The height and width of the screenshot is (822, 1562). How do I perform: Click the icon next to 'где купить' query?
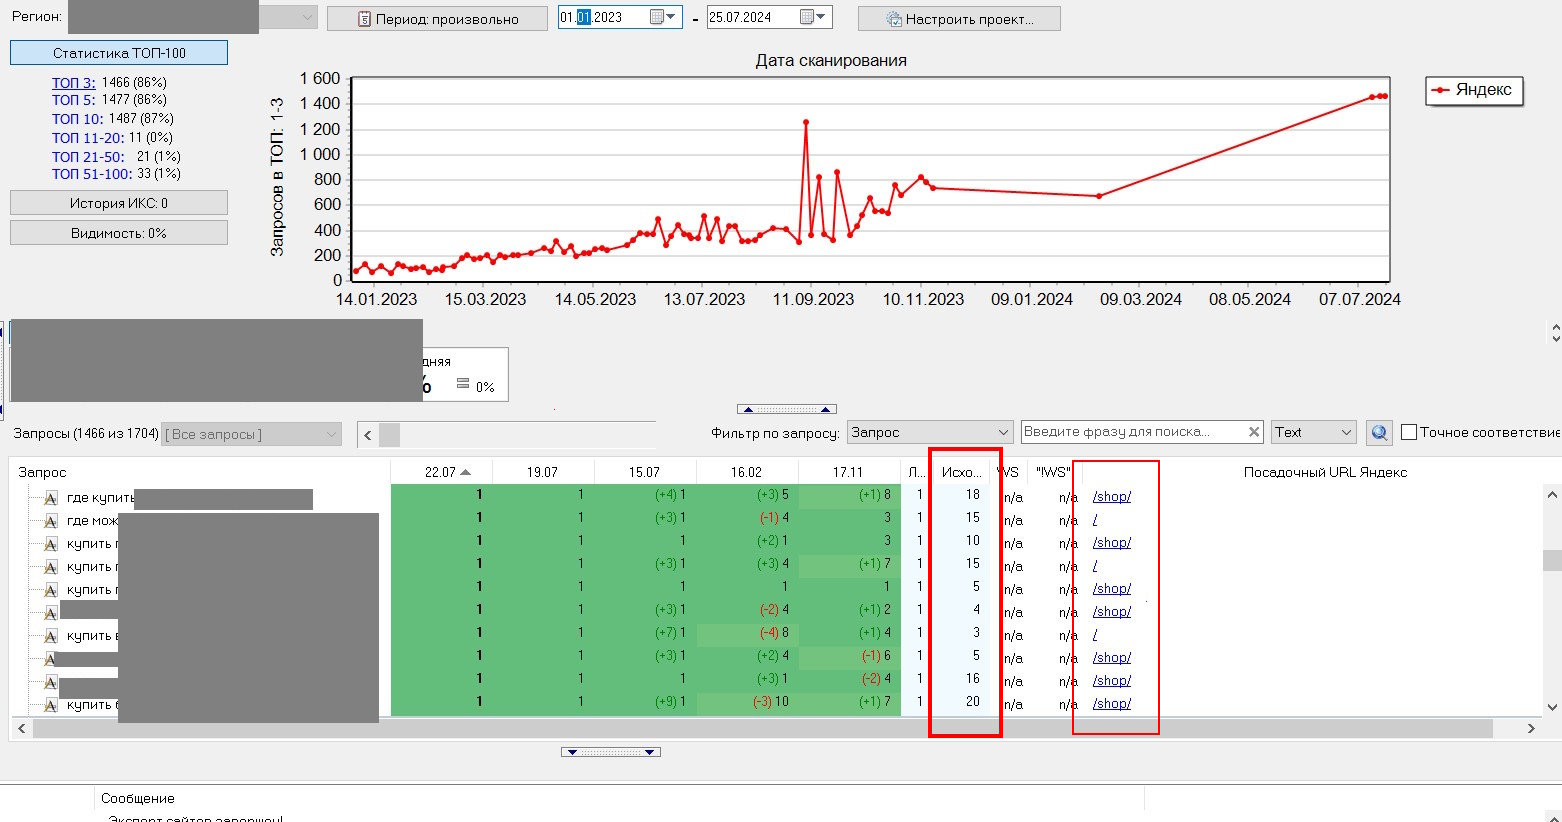tap(50, 498)
